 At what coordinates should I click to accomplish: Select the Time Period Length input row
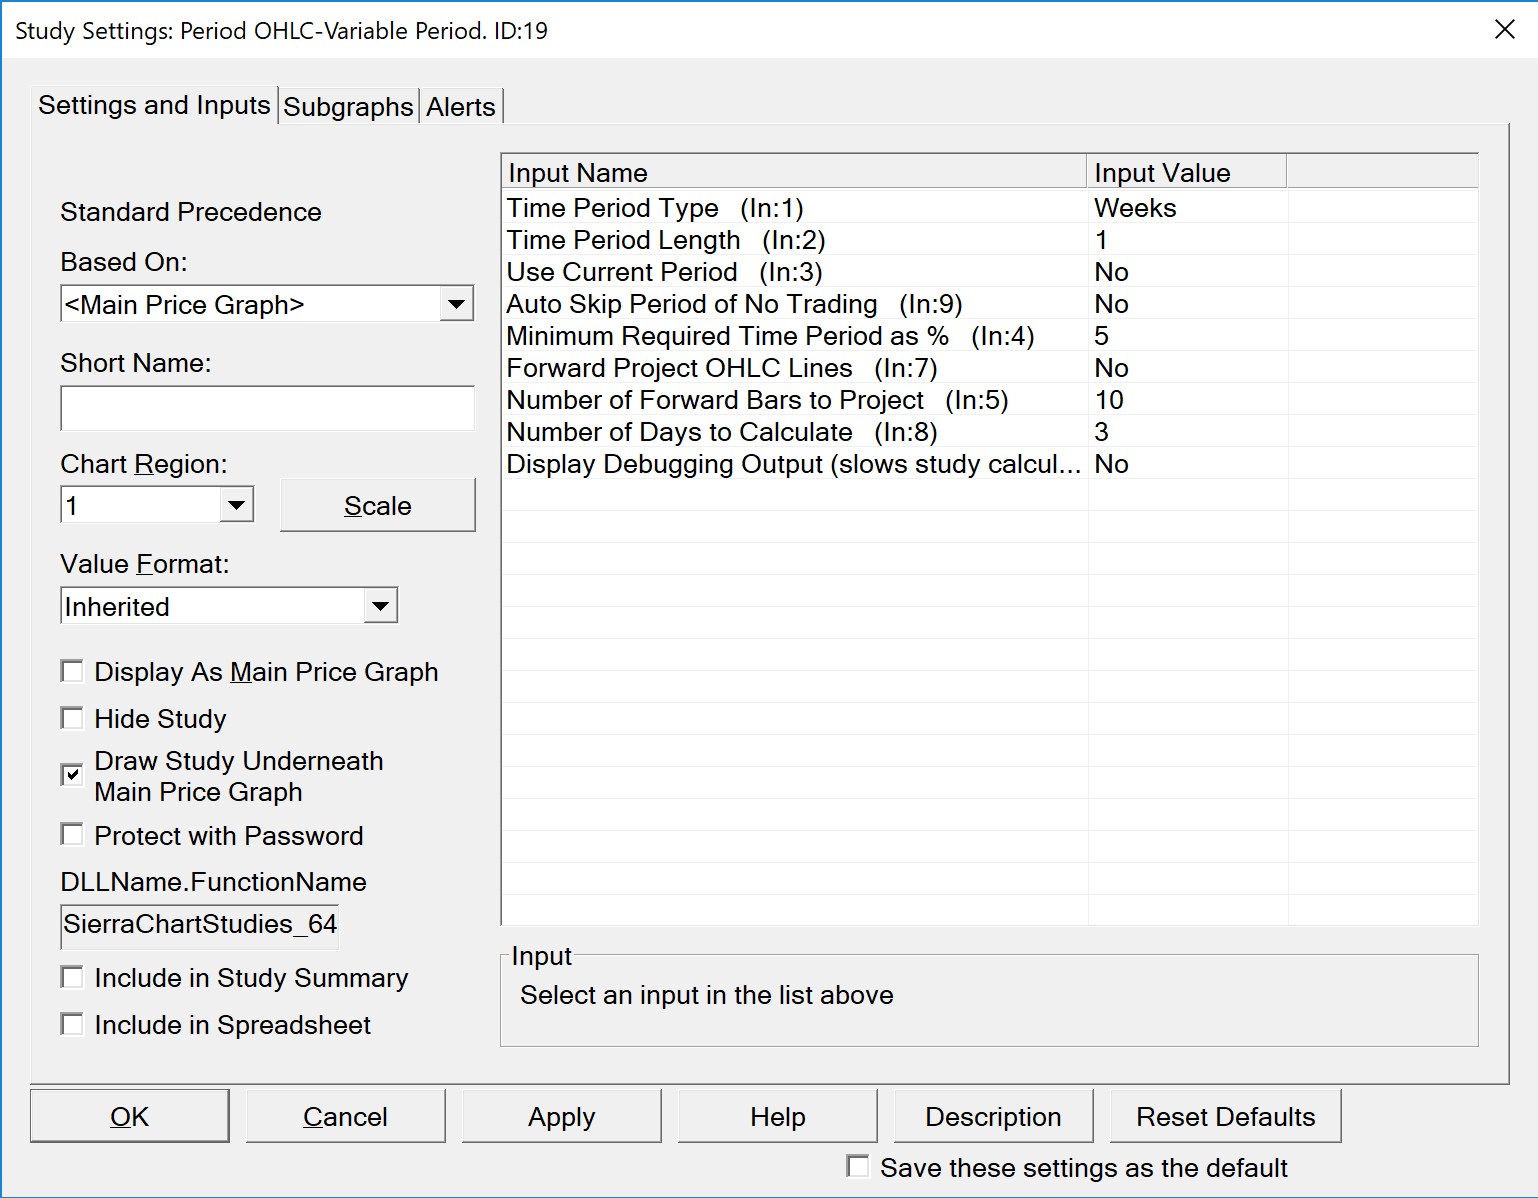990,240
